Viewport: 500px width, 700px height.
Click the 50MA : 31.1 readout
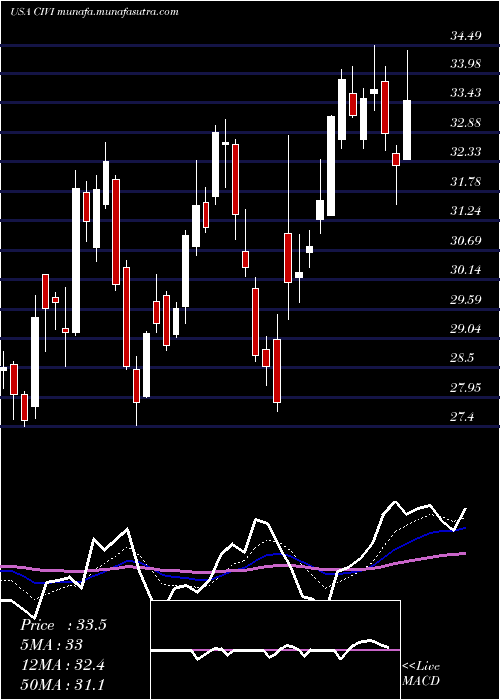[x=62, y=684]
